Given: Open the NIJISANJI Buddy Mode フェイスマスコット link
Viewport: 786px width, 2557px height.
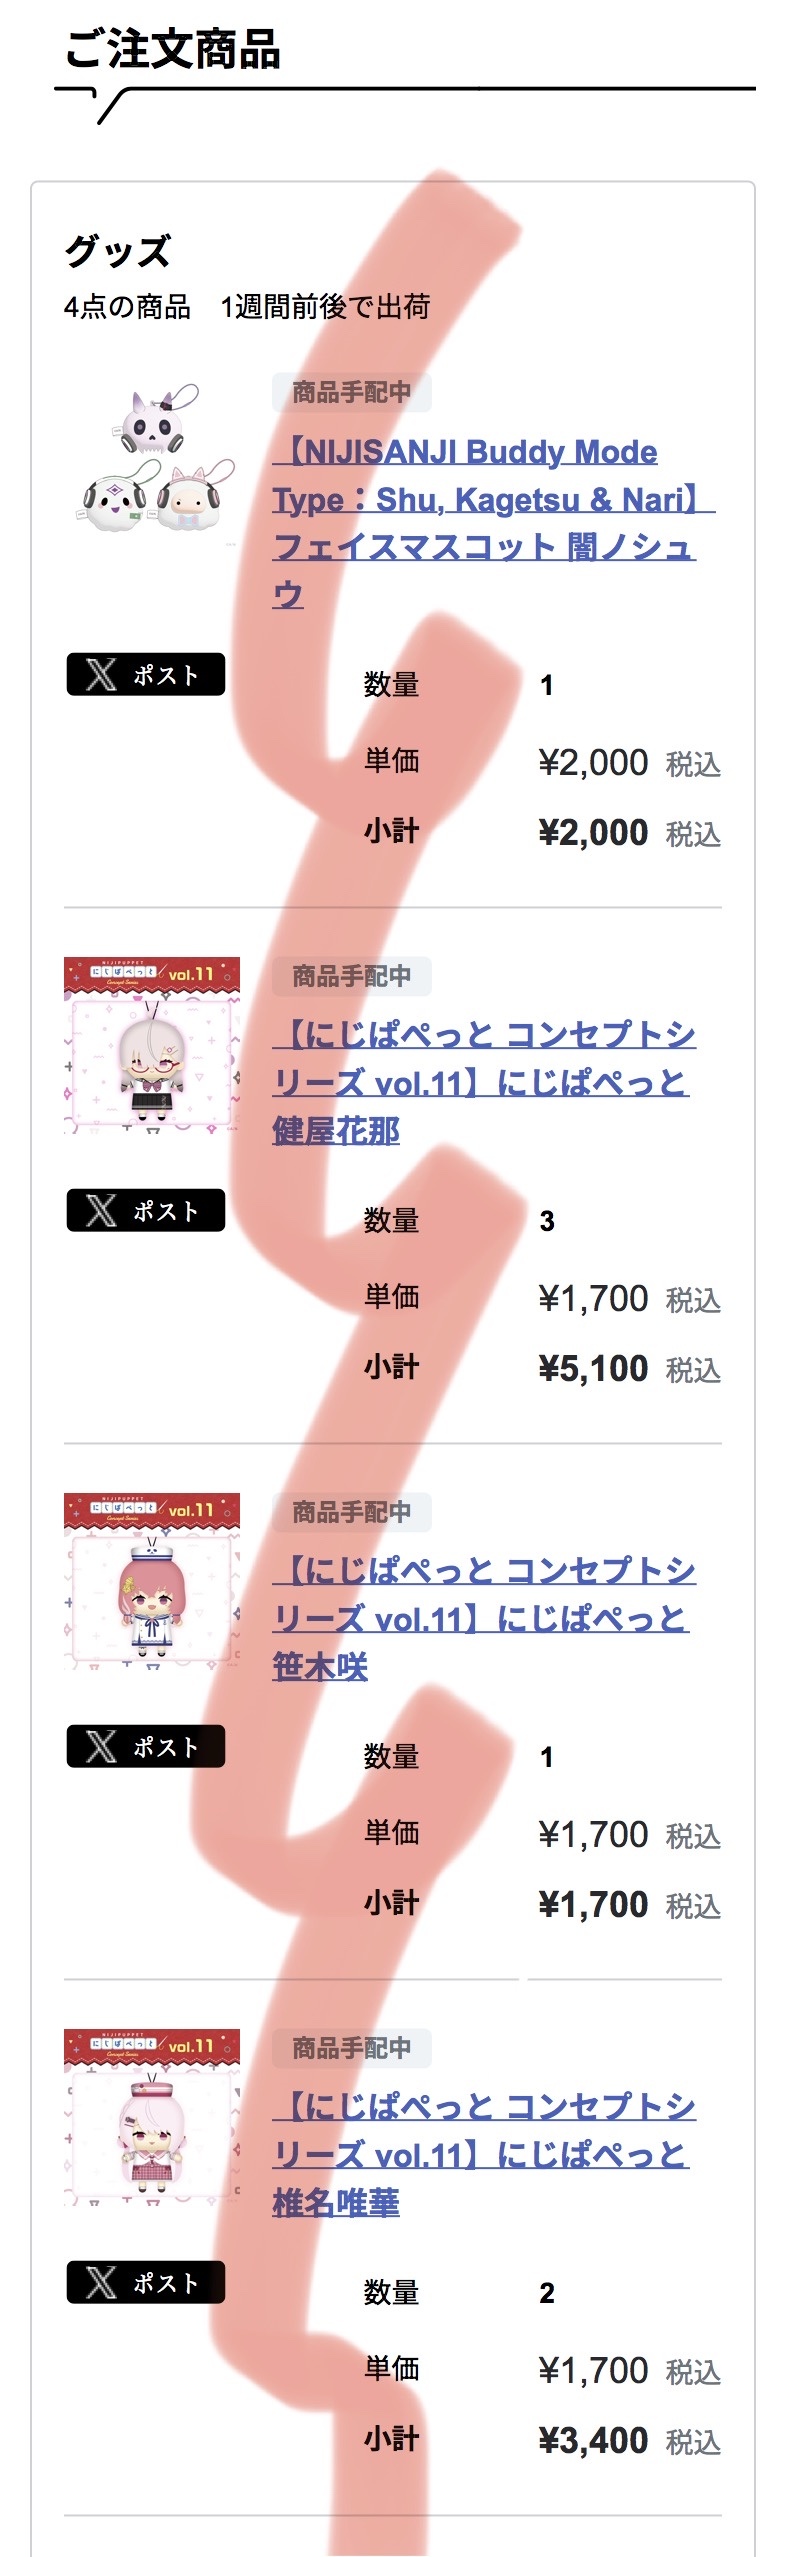Looking at the screenshot, I should pos(494,523).
